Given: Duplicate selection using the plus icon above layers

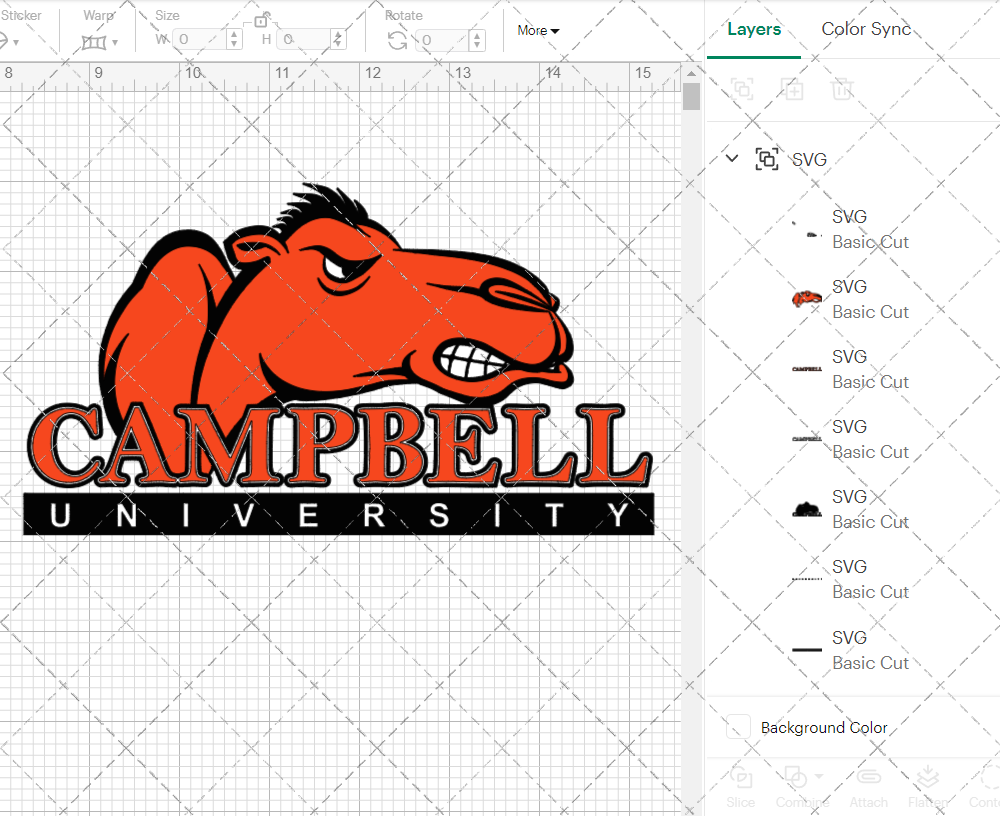Looking at the screenshot, I should click(793, 89).
